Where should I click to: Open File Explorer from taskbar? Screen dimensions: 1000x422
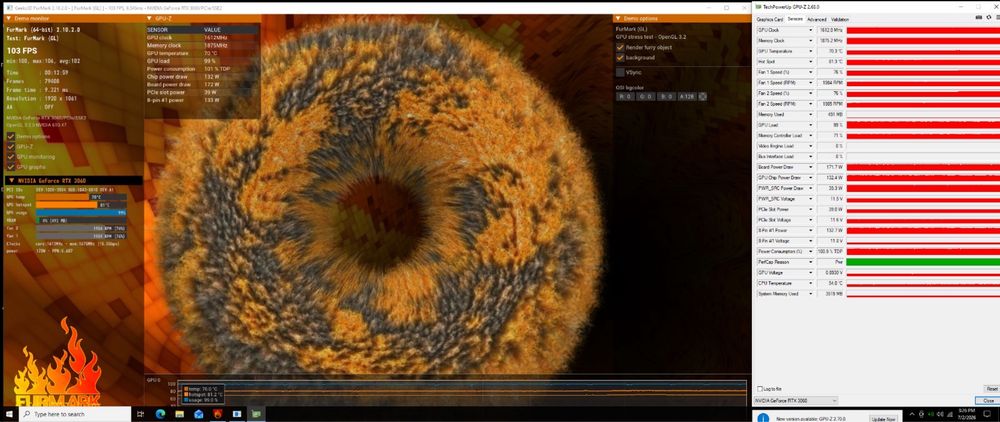click(x=179, y=414)
